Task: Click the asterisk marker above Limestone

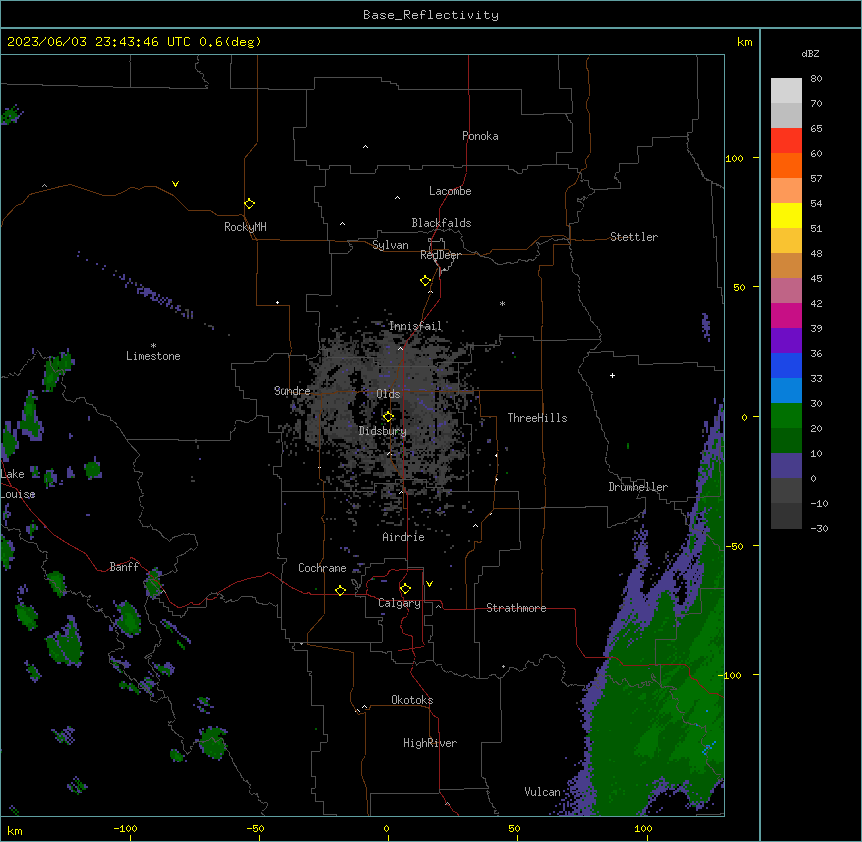Action: click(x=153, y=346)
